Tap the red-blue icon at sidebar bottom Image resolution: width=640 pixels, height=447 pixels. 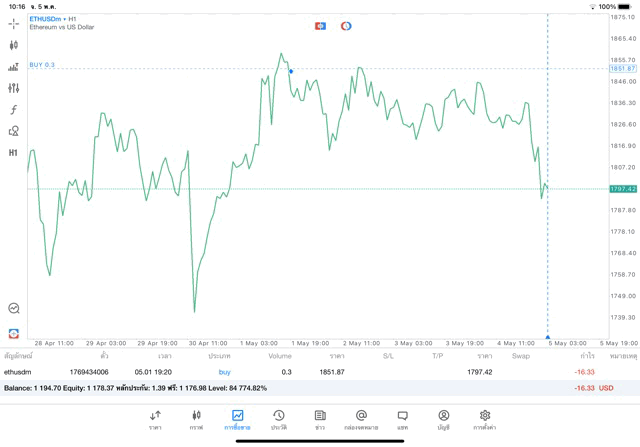point(13,333)
